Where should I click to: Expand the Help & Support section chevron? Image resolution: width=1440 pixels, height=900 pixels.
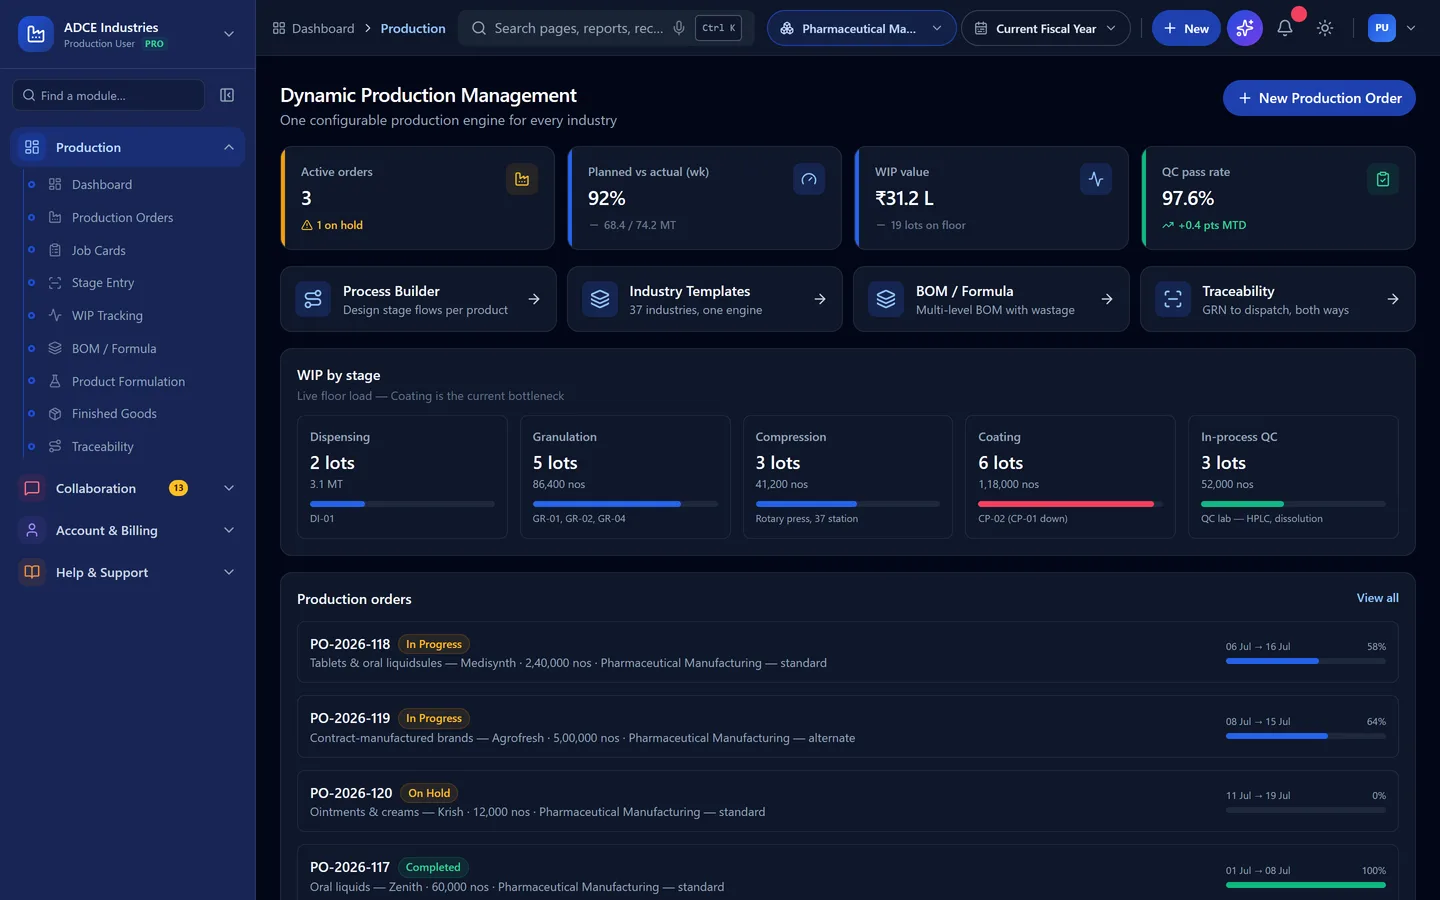pyautogui.click(x=229, y=572)
